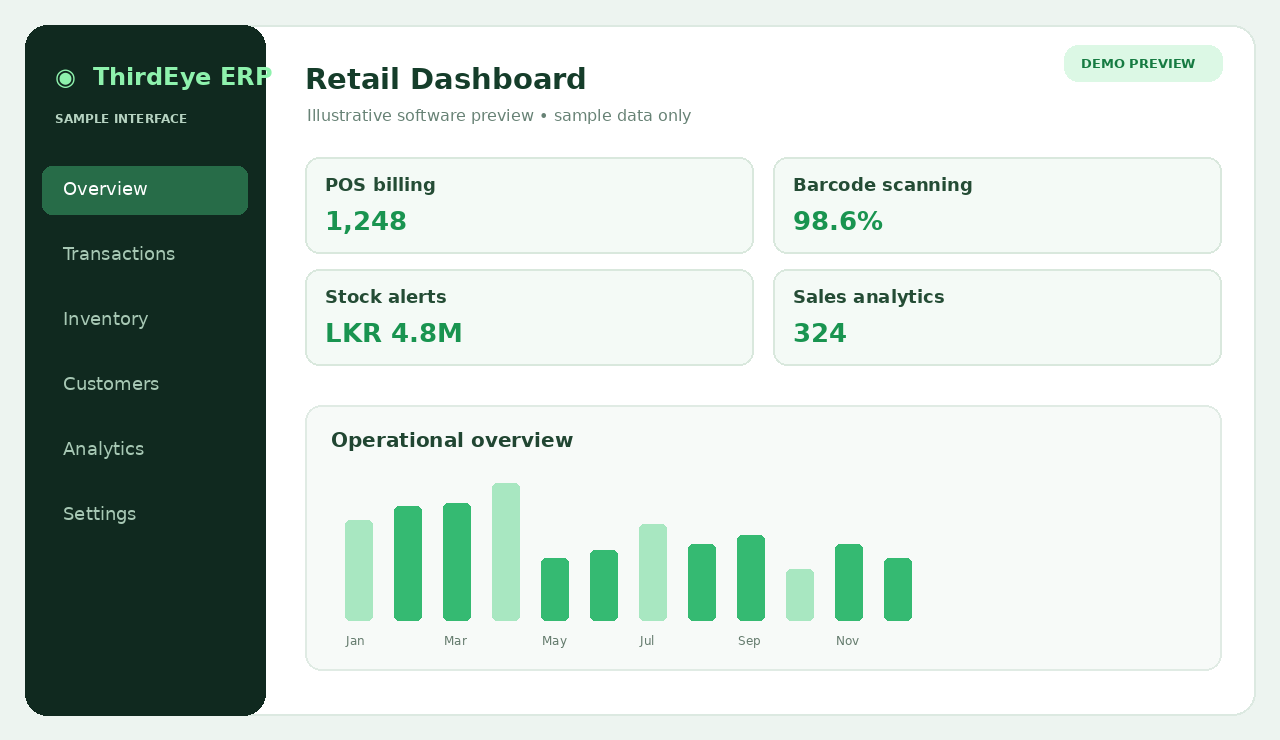Open the Settings menu item
The image size is (1280, 740).
(99, 514)
